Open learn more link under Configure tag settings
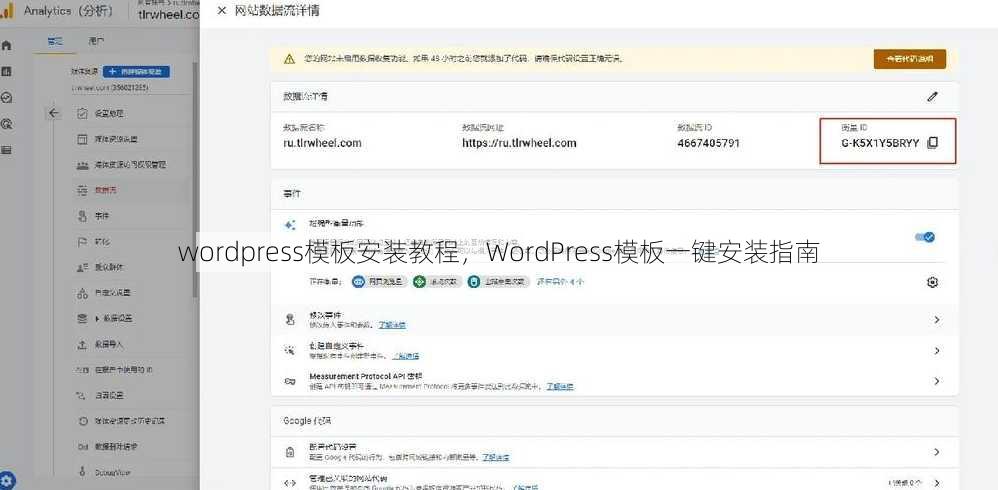The image size is (998, 490). click(x=495, y=457)
